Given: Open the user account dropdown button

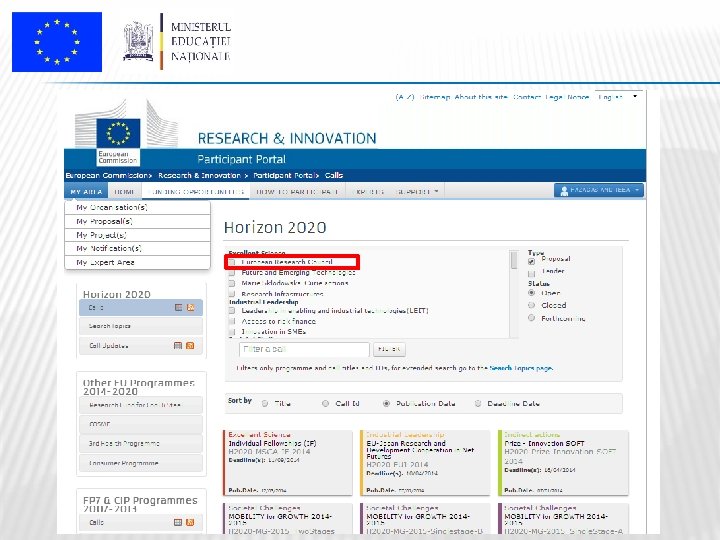Looking at the screenshot, I should pyautogui.click(x=599, y=190).
